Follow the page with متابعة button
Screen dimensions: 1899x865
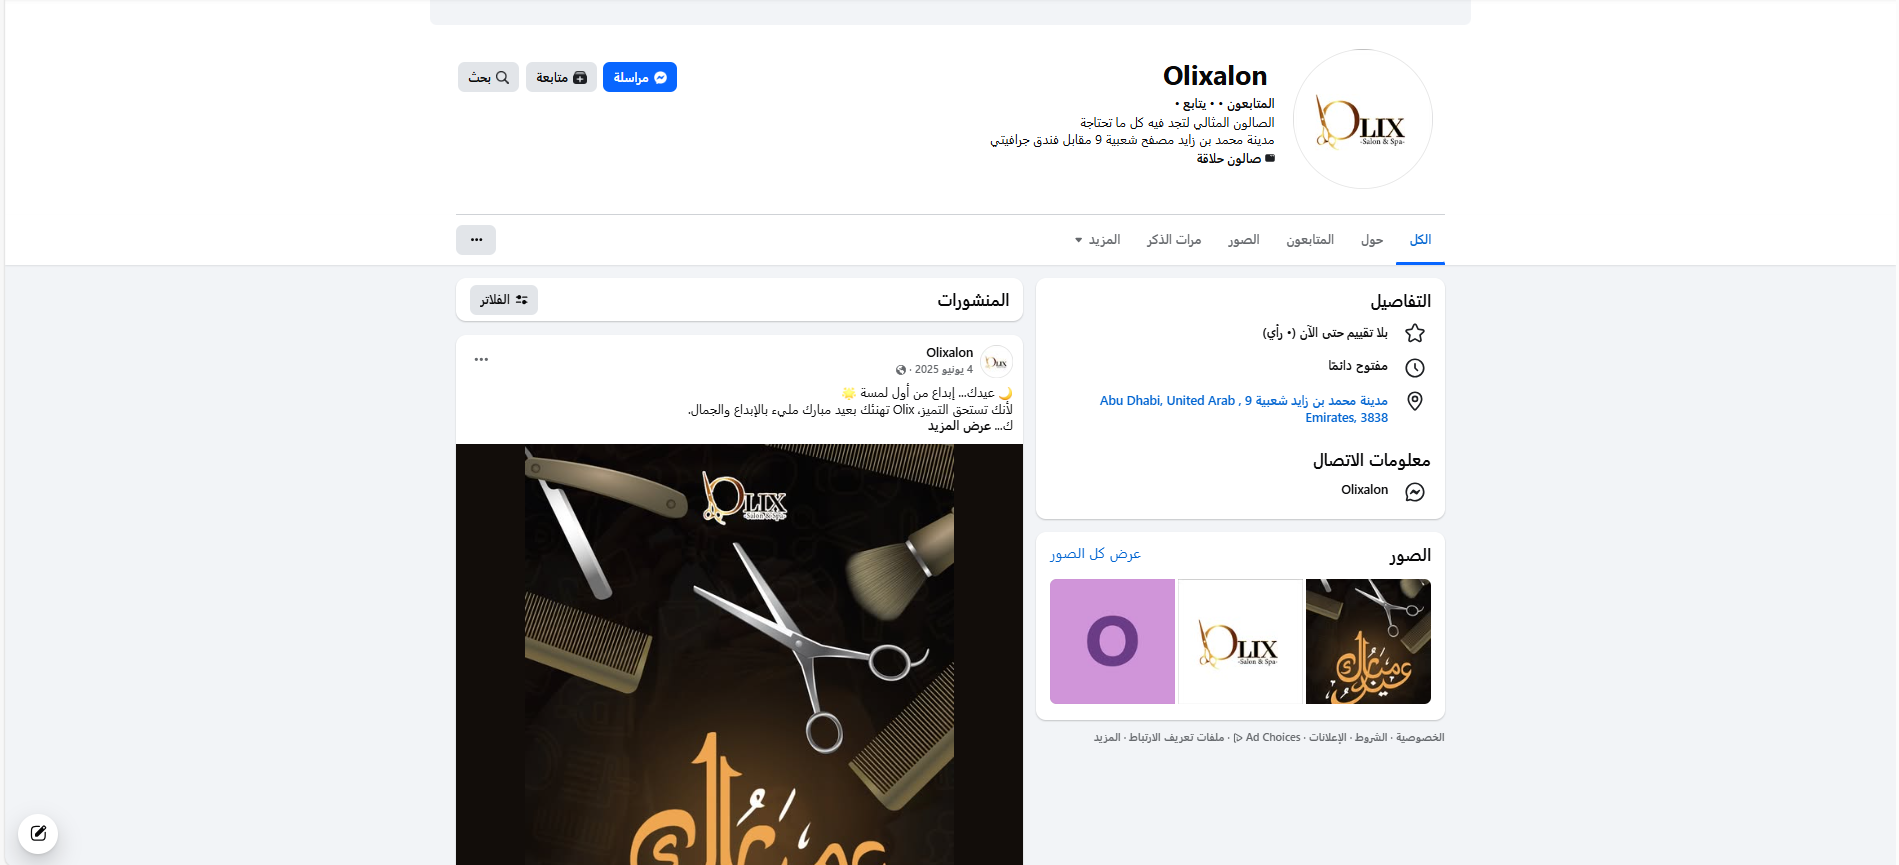tap(561, 77)
